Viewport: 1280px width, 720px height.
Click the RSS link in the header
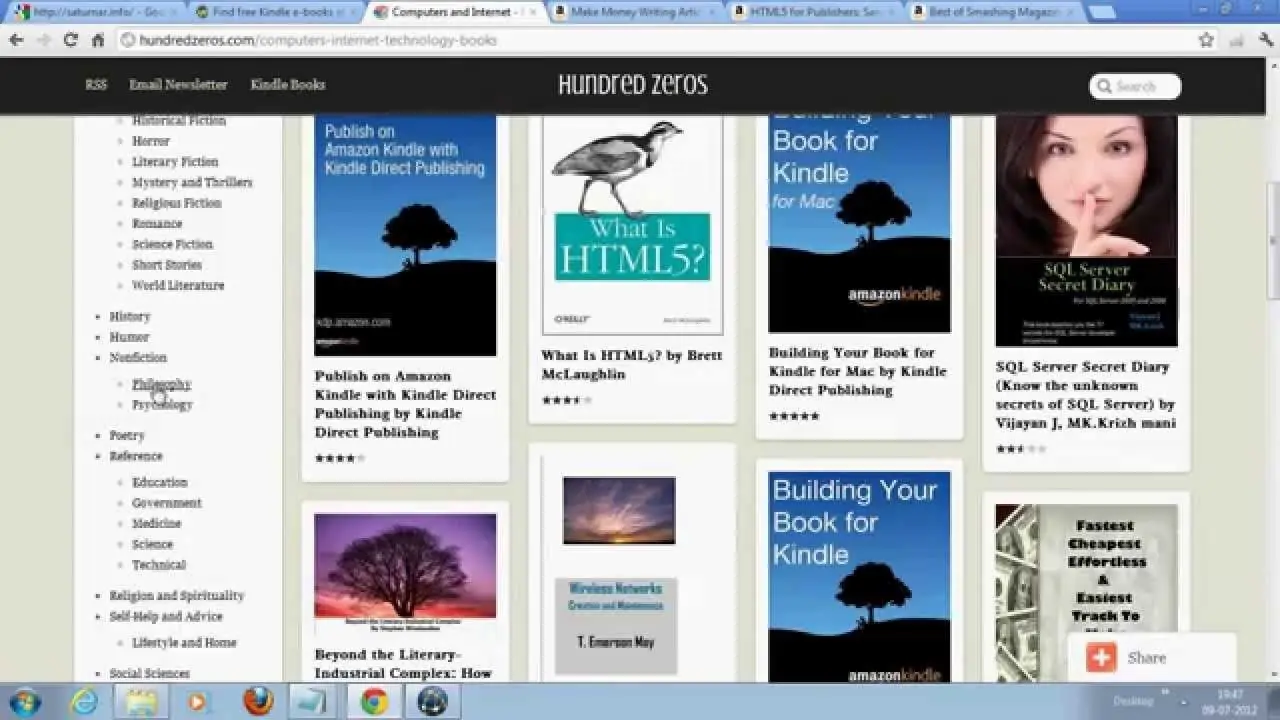(x=96, y=85)
